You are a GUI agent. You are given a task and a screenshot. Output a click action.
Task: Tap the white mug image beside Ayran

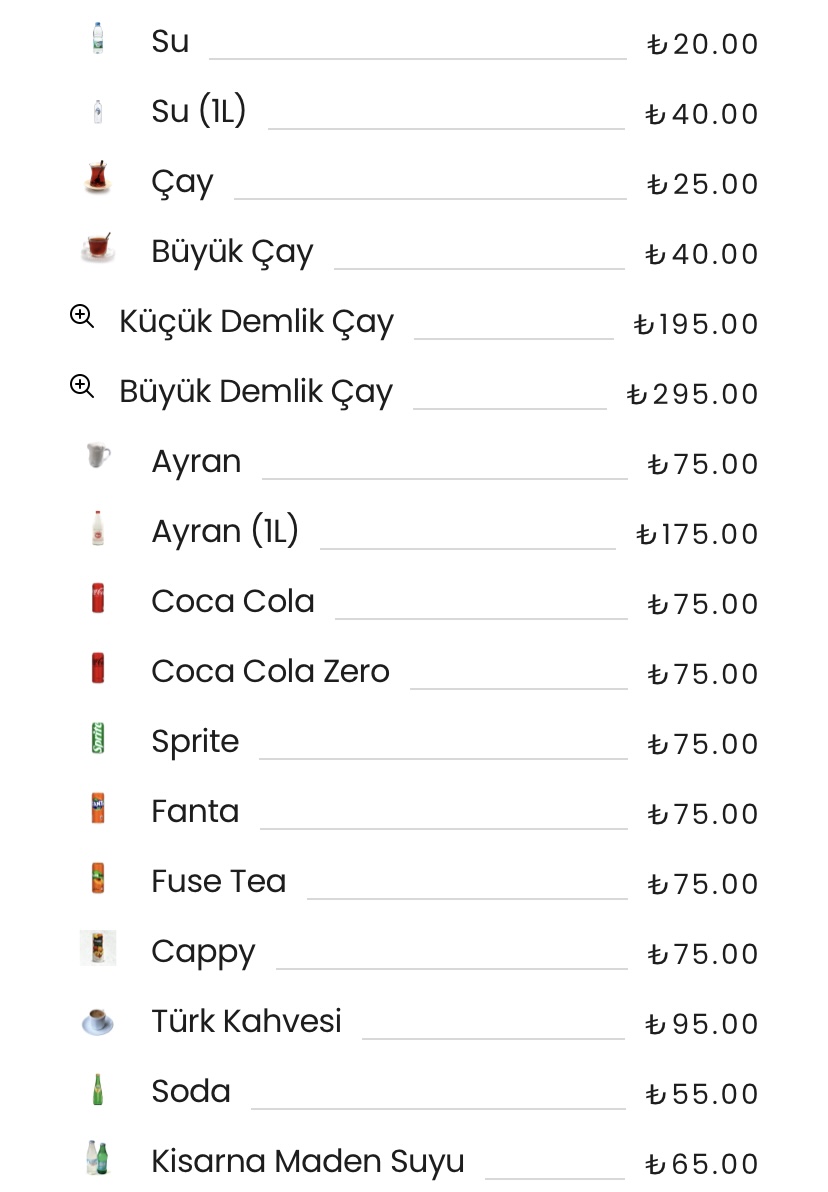tap(97, 456)
